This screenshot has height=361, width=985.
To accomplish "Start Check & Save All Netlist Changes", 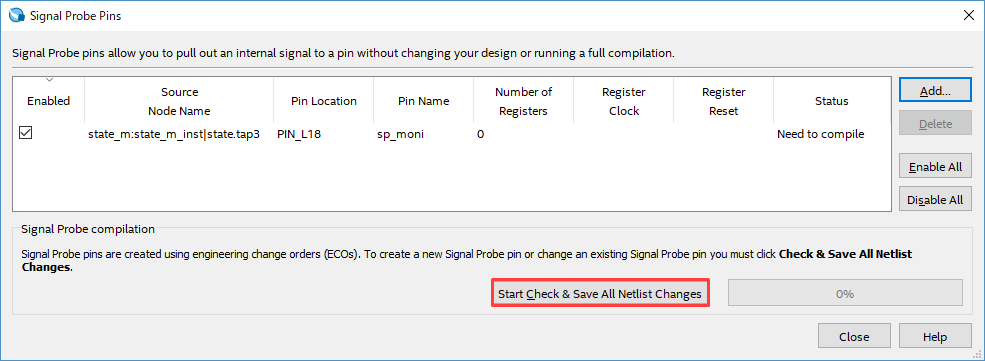I will pos(600,293).
